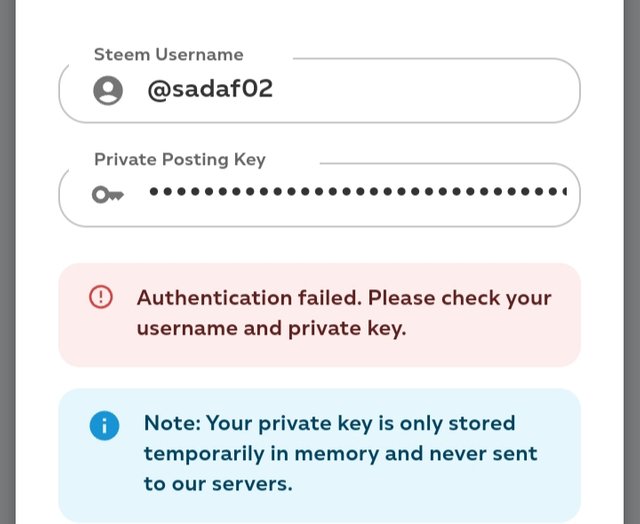Click "username and private key." error line
Screen dimensions: 640x524
[x=271, y=328]
